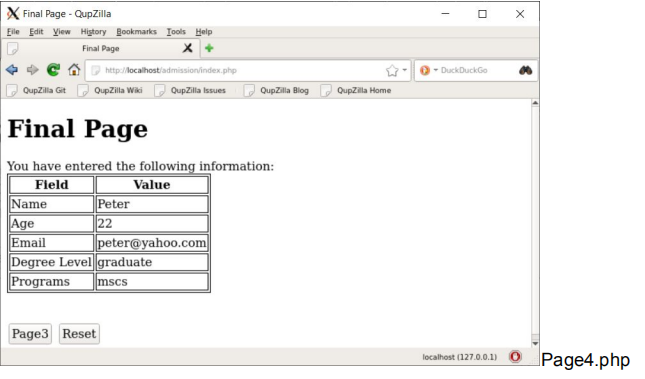Click the 'Peter' table cell
The image size is (645, 379).
152,204
